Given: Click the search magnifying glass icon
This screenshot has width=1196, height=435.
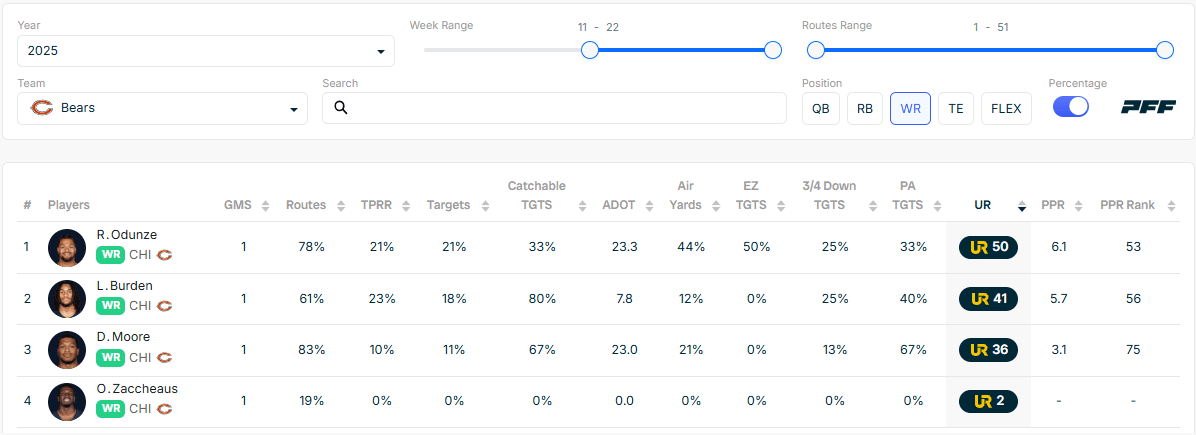Looking at the screenshot, I should (x=341, y=108).
